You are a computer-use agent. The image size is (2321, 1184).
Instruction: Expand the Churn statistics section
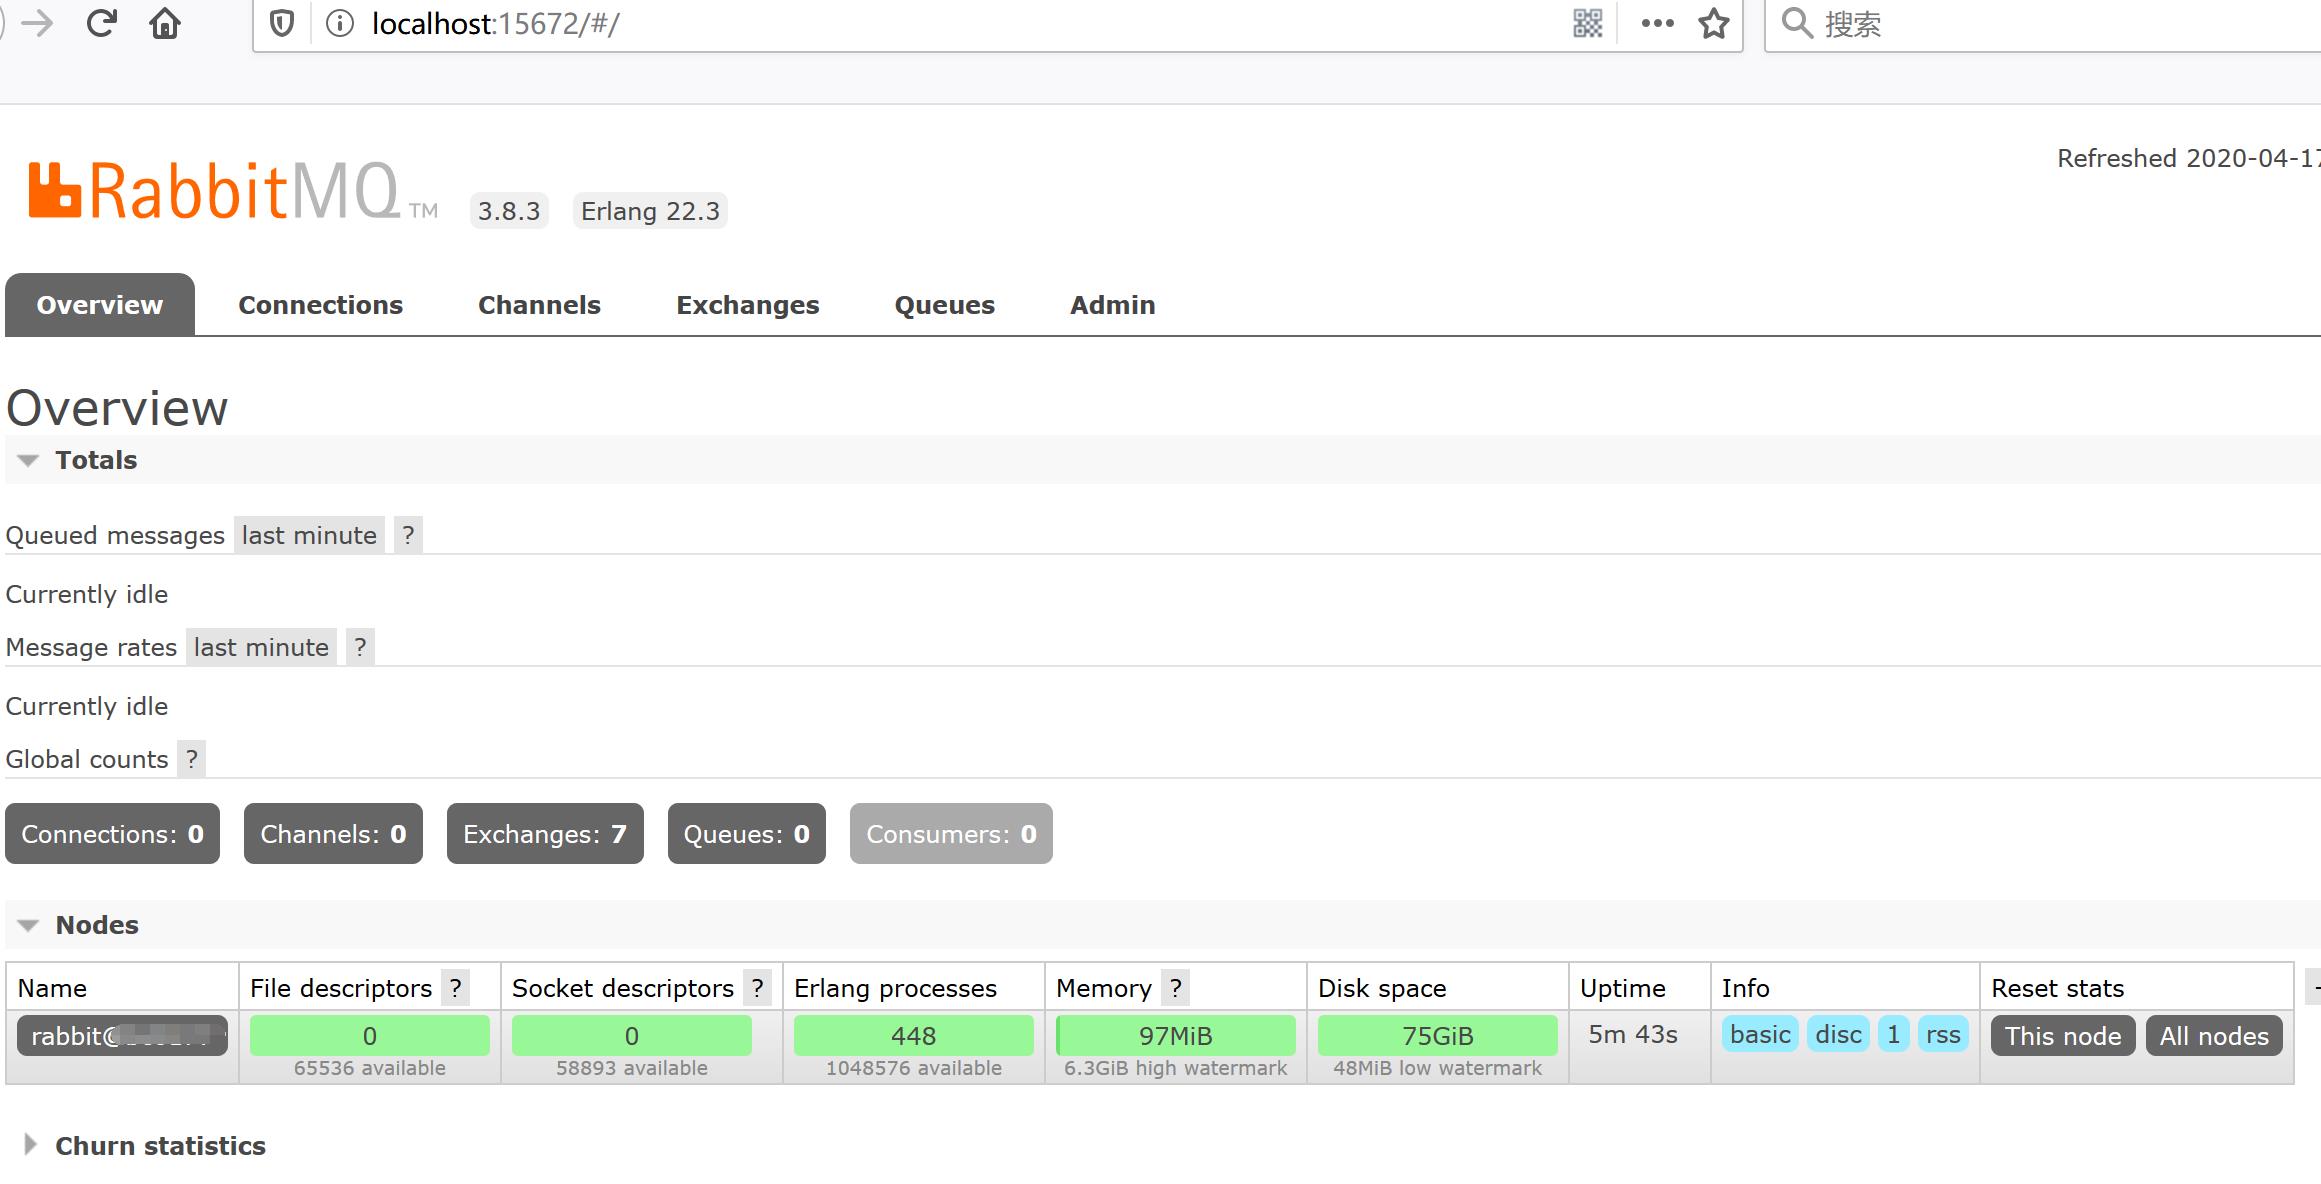coord(143,1146)
